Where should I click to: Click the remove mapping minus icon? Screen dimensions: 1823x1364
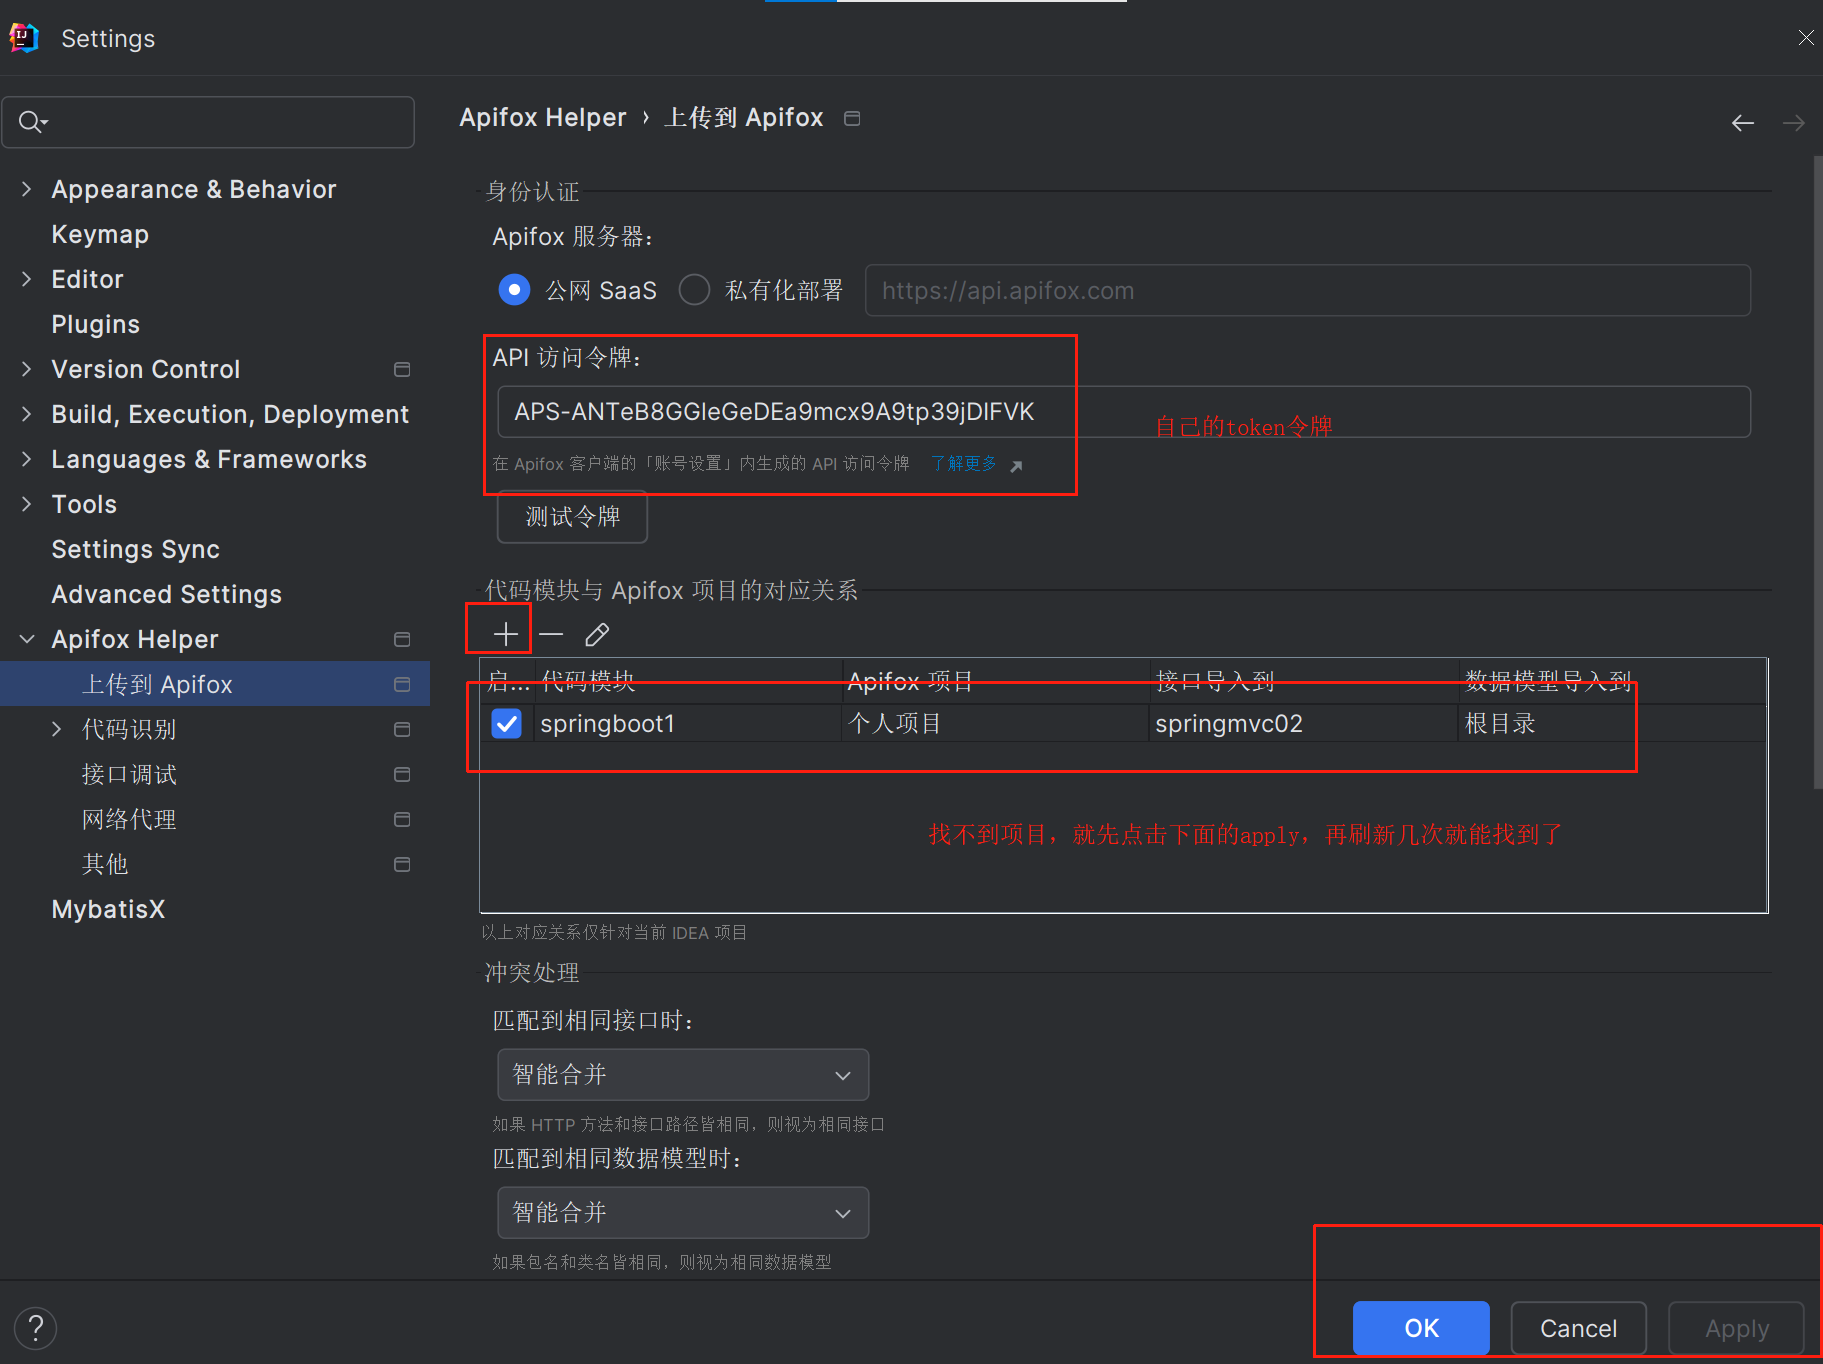pos(551,634)
